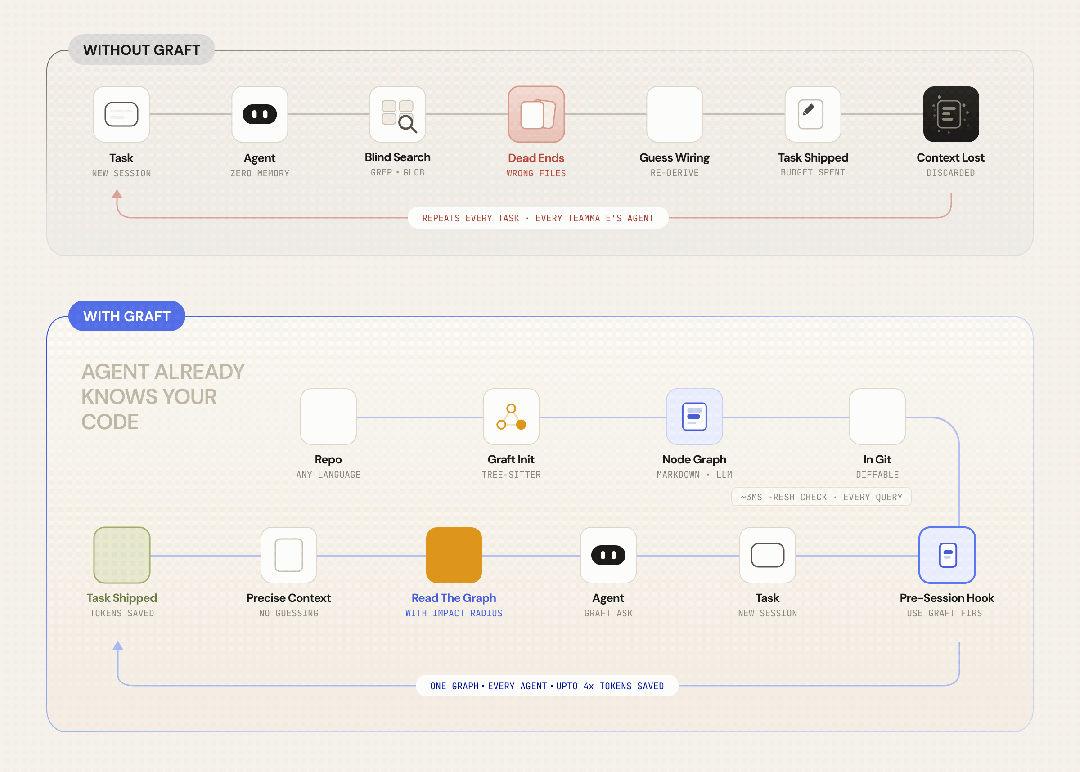Click the fresh check every query badge
1080x772 pixels.
point(821,497)
